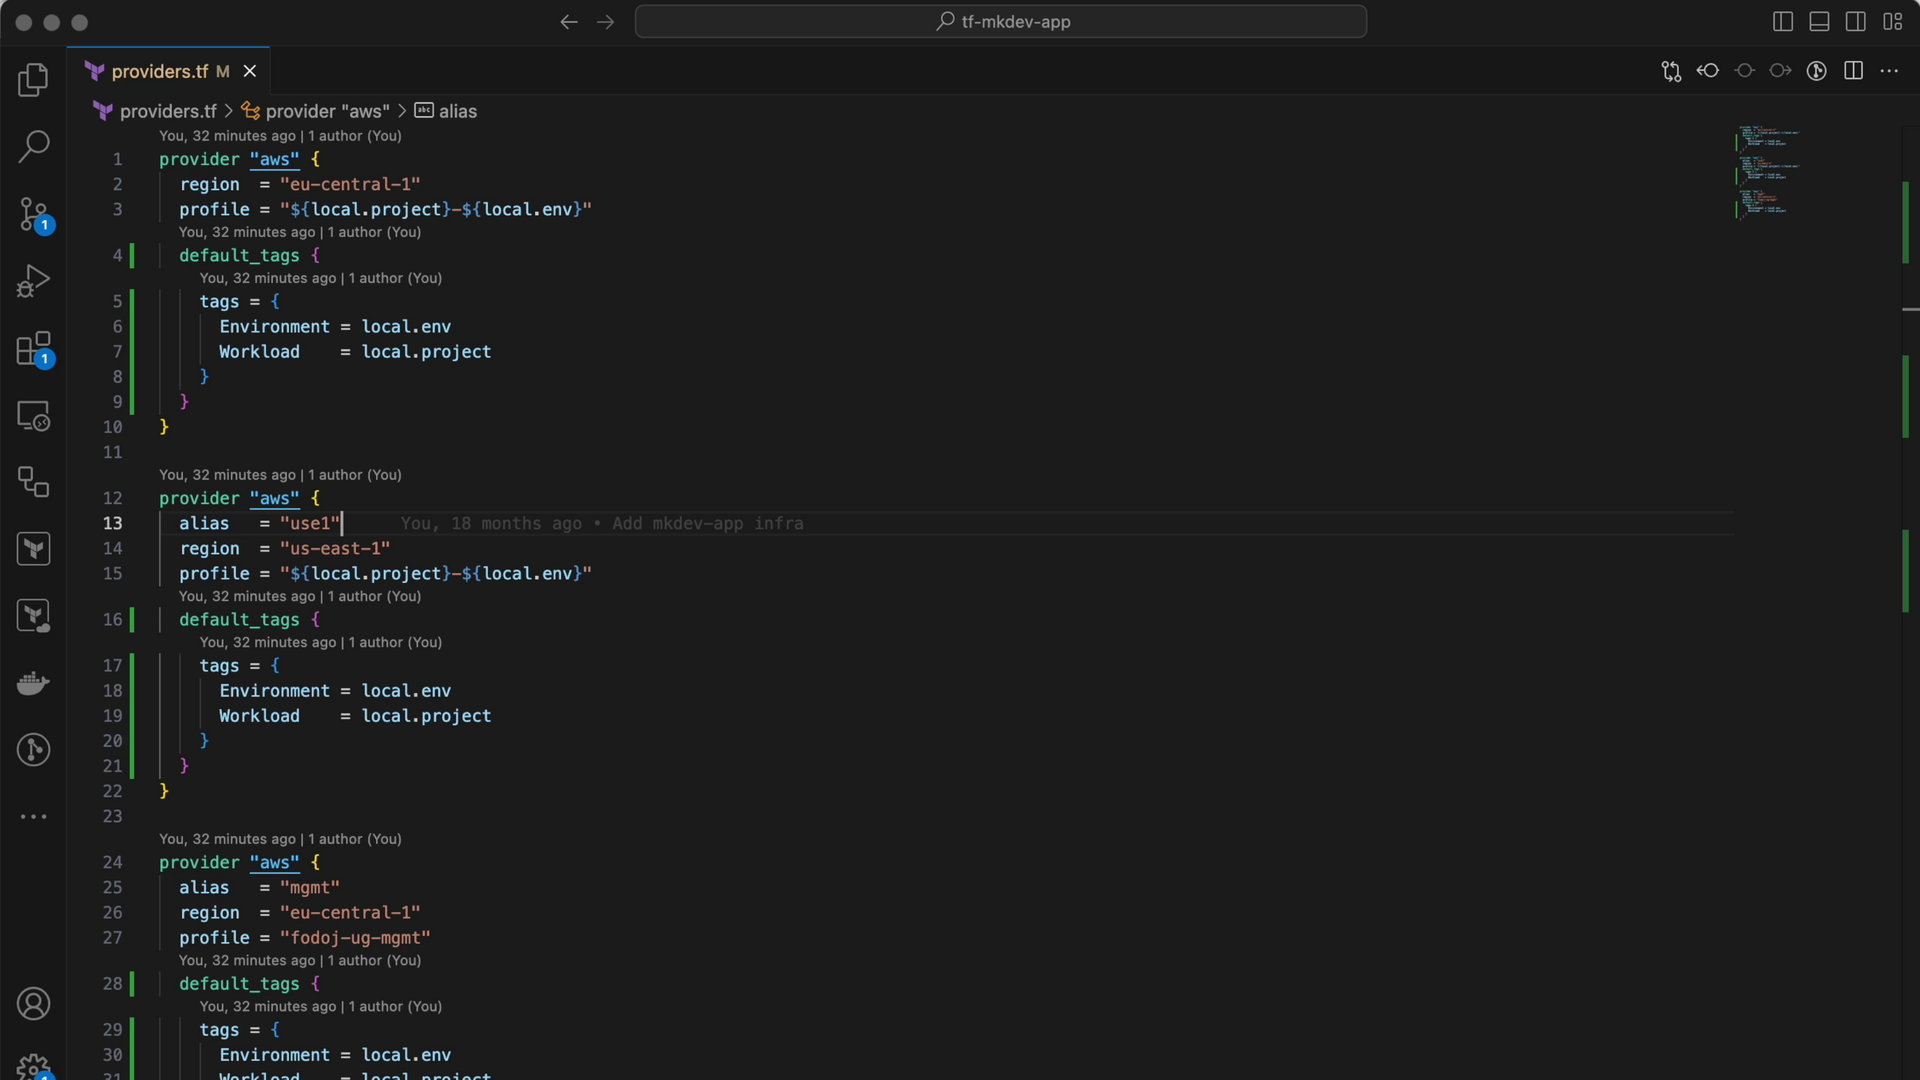Open previous revision of file
This screenshot has width=1920, height=1080.
click(x=1708, y=71)
